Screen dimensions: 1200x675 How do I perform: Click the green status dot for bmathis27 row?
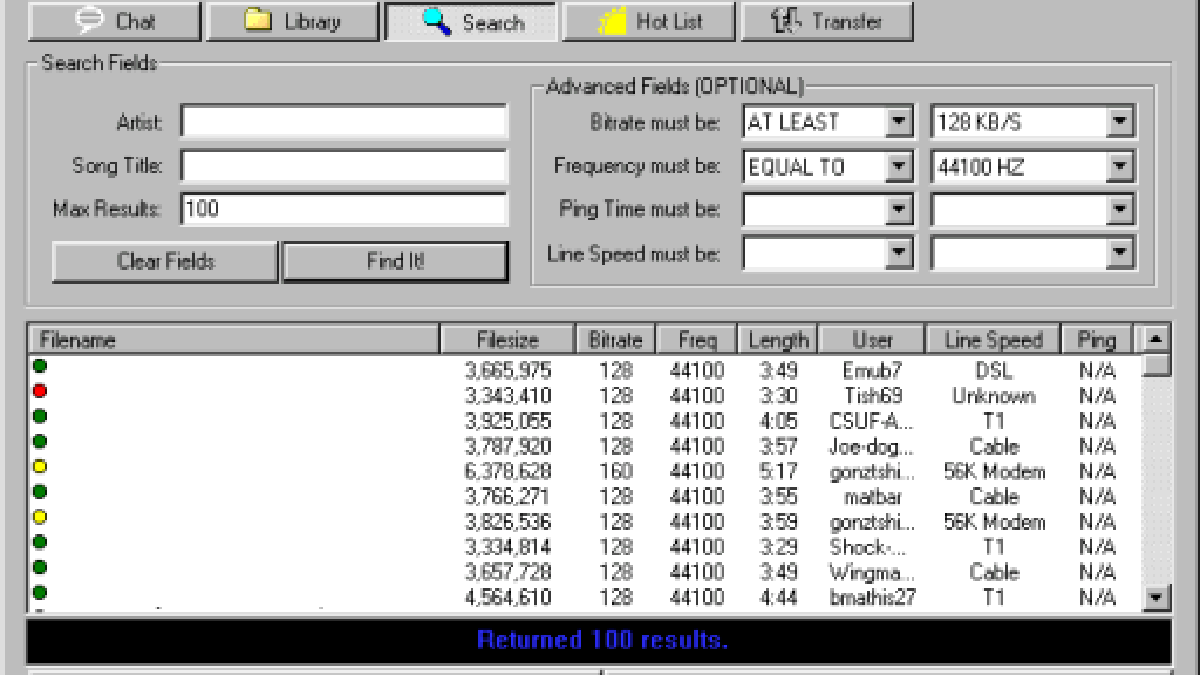(40, 592)
